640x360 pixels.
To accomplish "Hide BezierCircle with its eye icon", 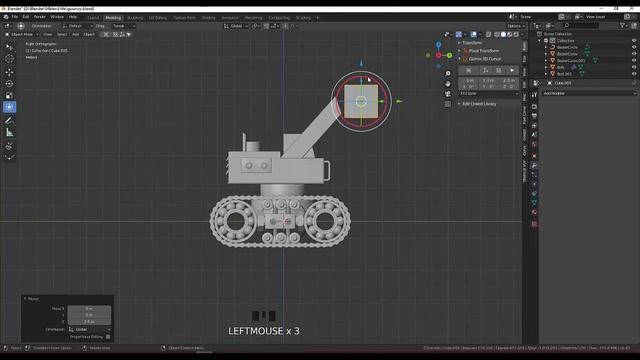I will tap(634, 47).
